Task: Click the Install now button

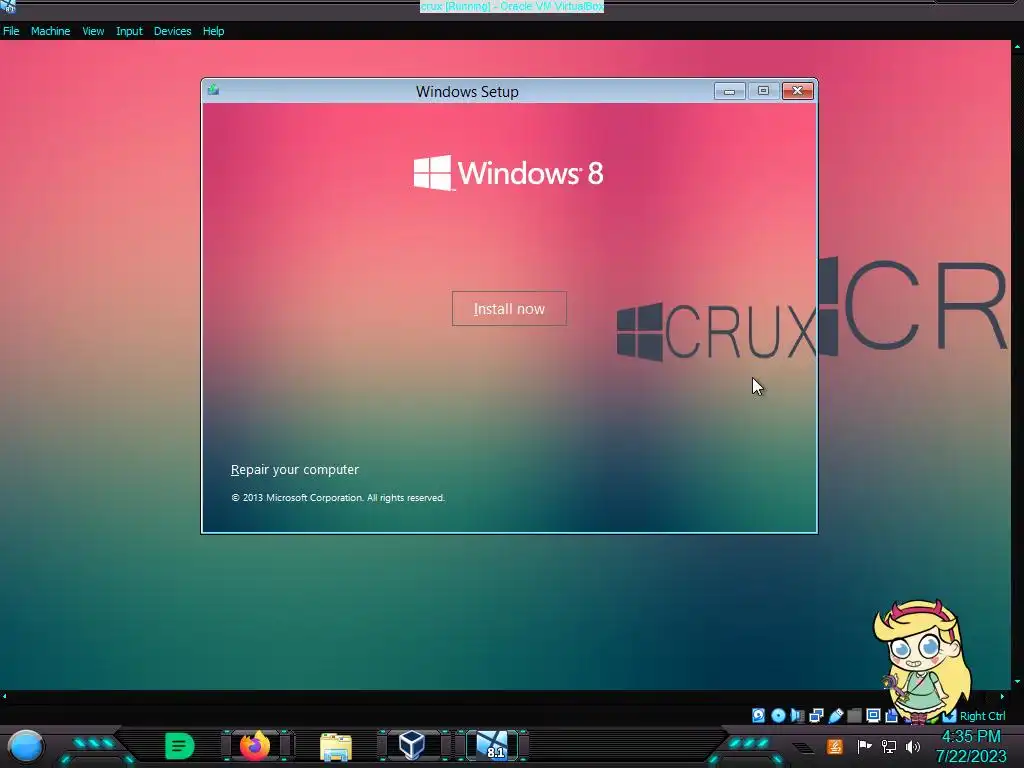Action: [x=509, y=308]
